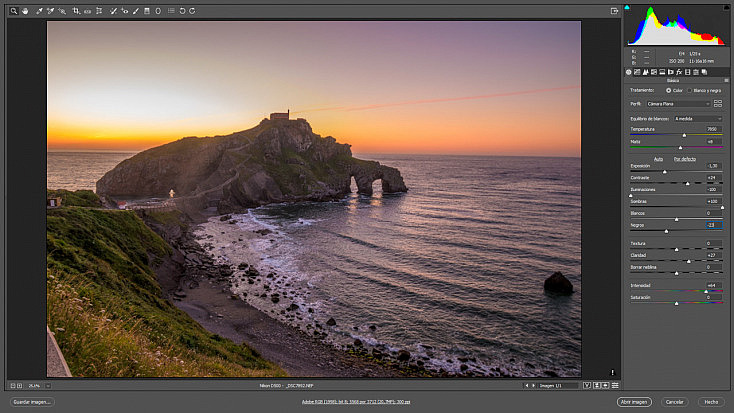Open the preview preferences menu icon
The image size is (734, 413).
(615, 385)
